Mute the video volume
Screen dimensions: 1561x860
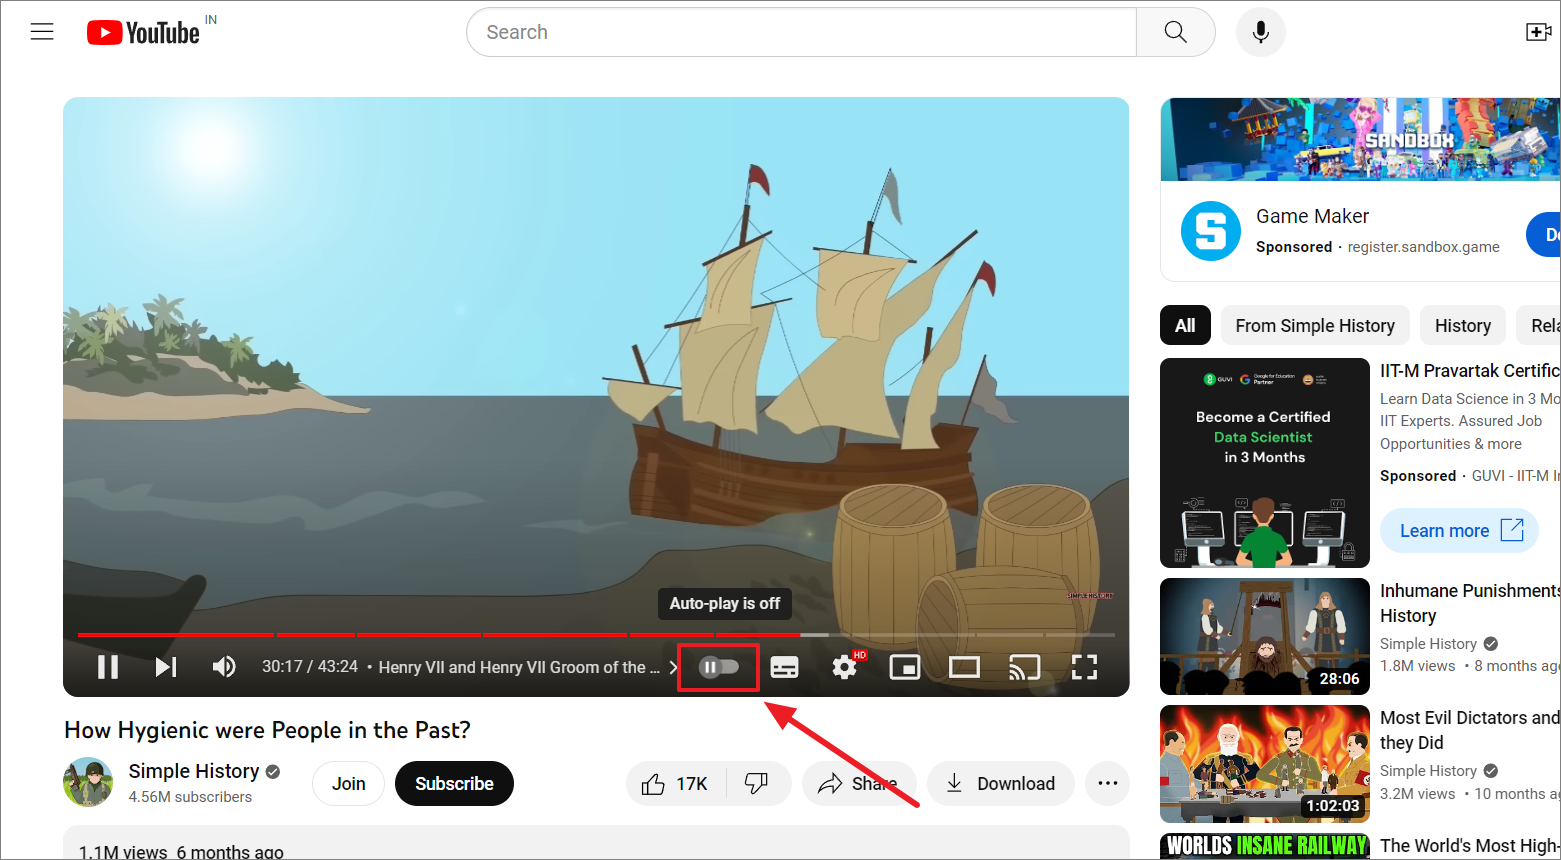pyautogui.click(x=224, y=667)
